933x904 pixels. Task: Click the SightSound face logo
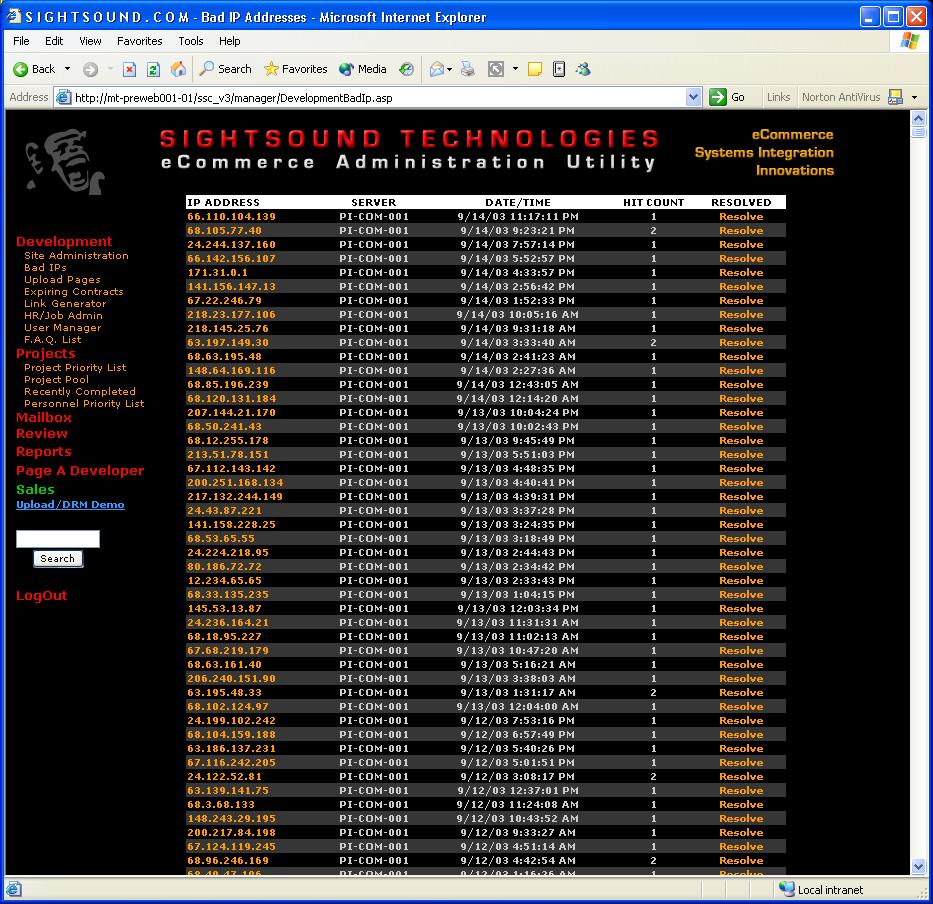tap(65, 161)
